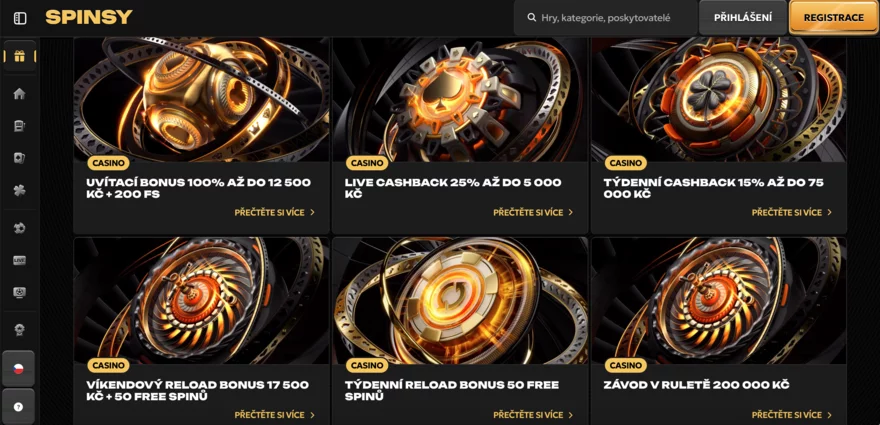Expand Přečtěte si více for Týdenní Cashback
The image size is (880, 425).
click(792, 212)
